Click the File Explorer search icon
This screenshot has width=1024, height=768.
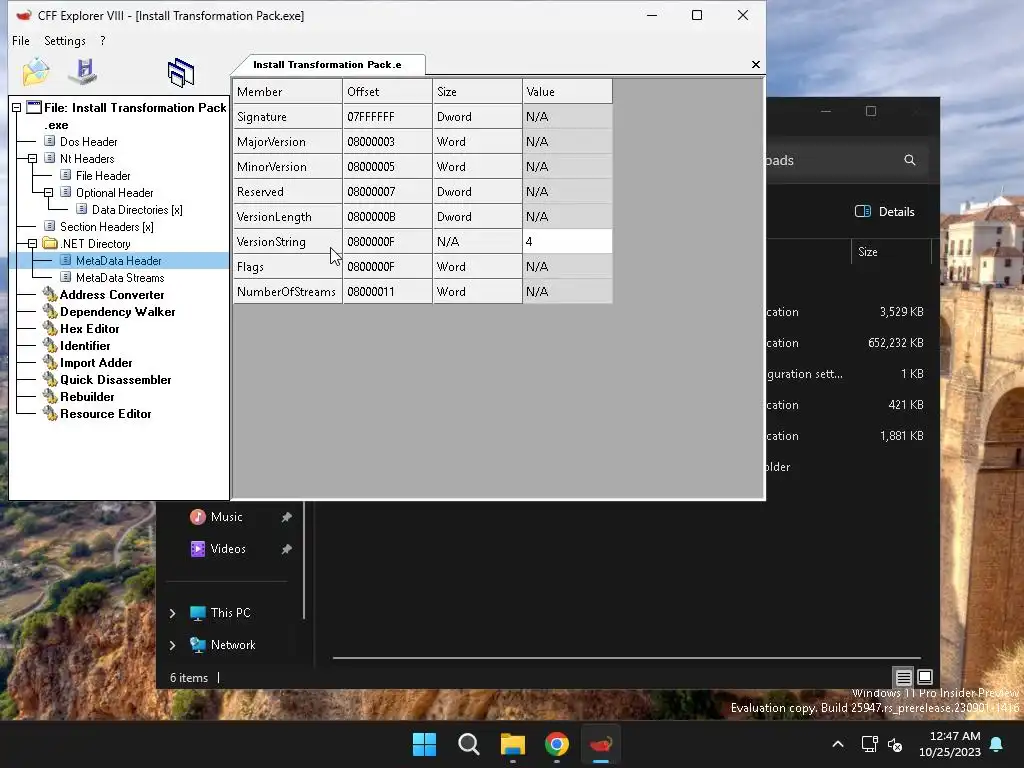[910, 160]
